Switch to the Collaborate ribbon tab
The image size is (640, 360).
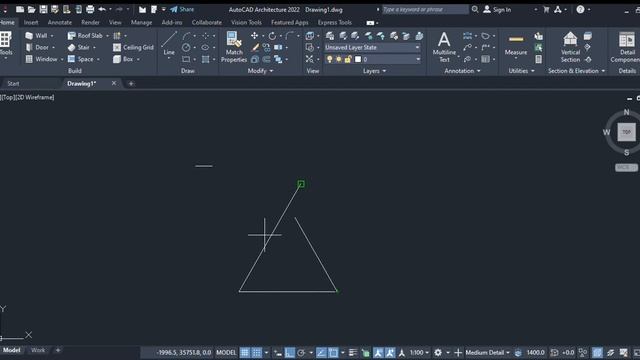coord(207,22)
